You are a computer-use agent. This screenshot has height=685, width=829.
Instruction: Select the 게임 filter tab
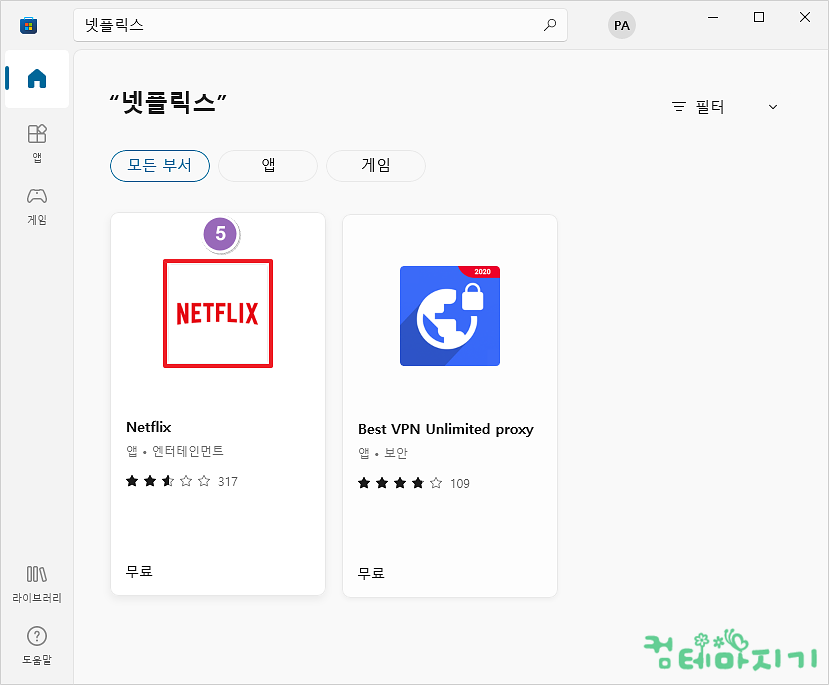(x=376, y=166)
